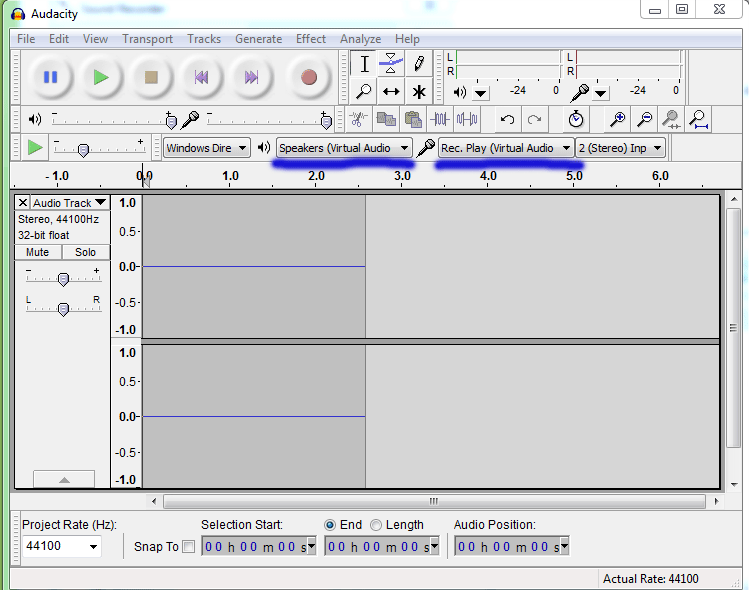Image resolution: width=749 pixels, height=590 pixels.
Task: Select the Time Shift tool
Action: [x=391, y=91]
